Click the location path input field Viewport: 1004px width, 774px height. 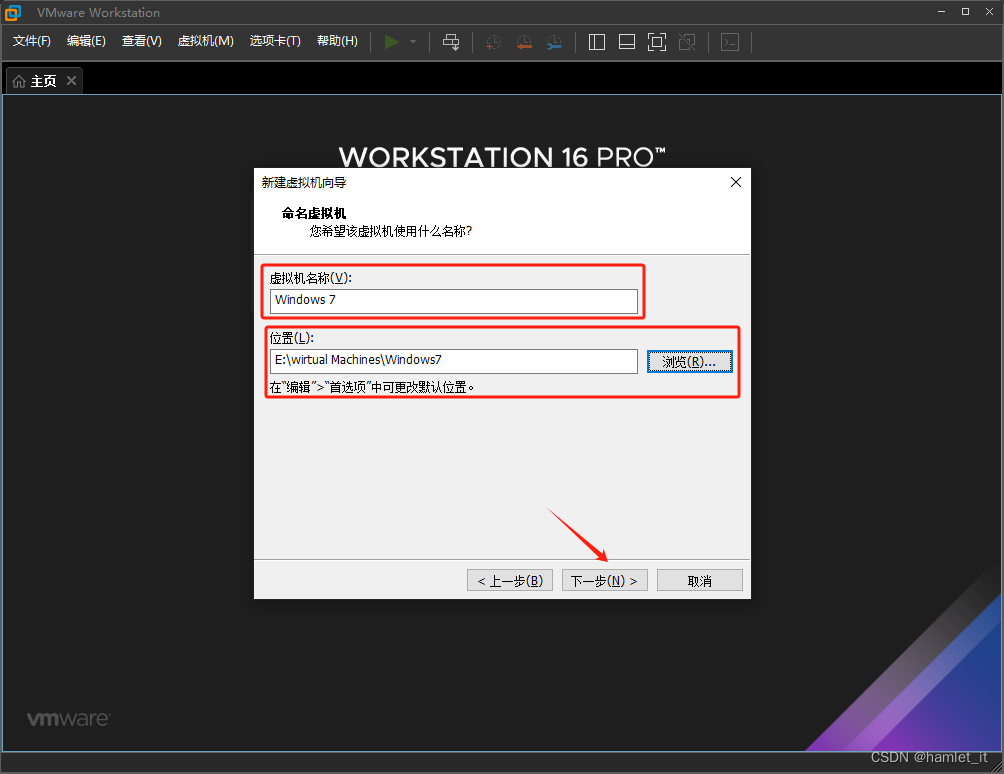click(x=453, y=361)
